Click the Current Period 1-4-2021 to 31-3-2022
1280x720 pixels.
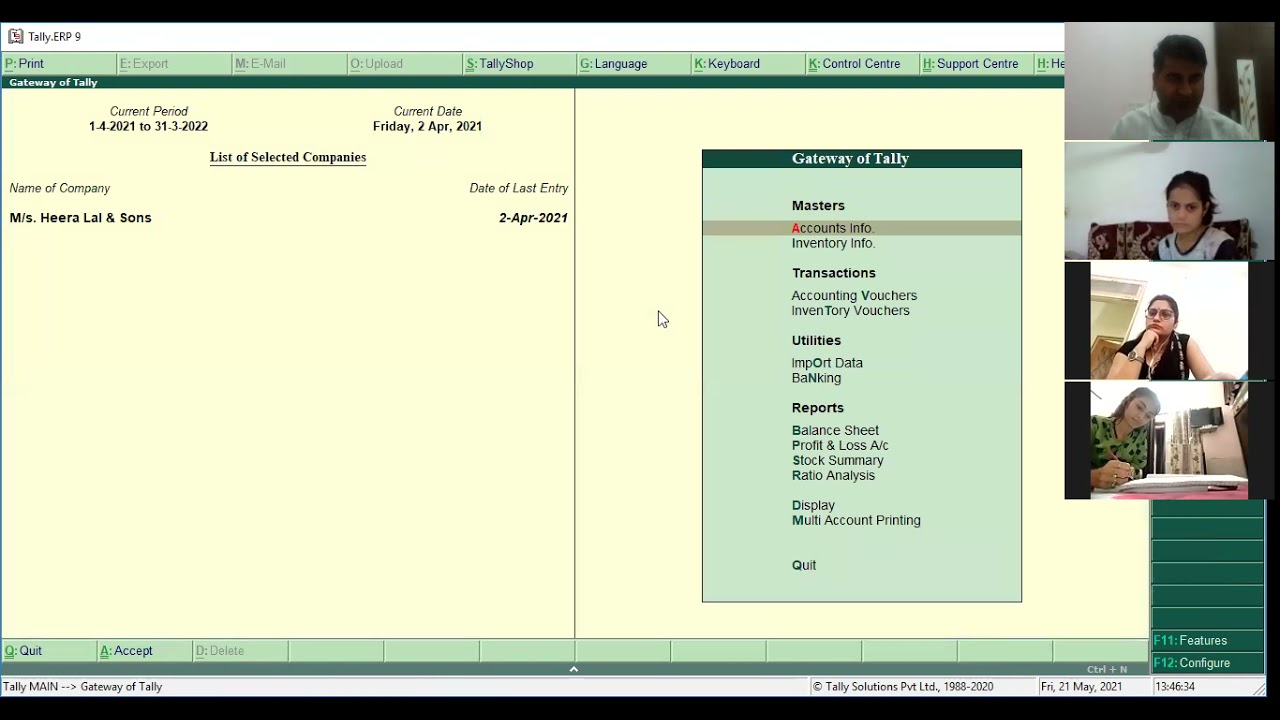(x=148, y=127)
